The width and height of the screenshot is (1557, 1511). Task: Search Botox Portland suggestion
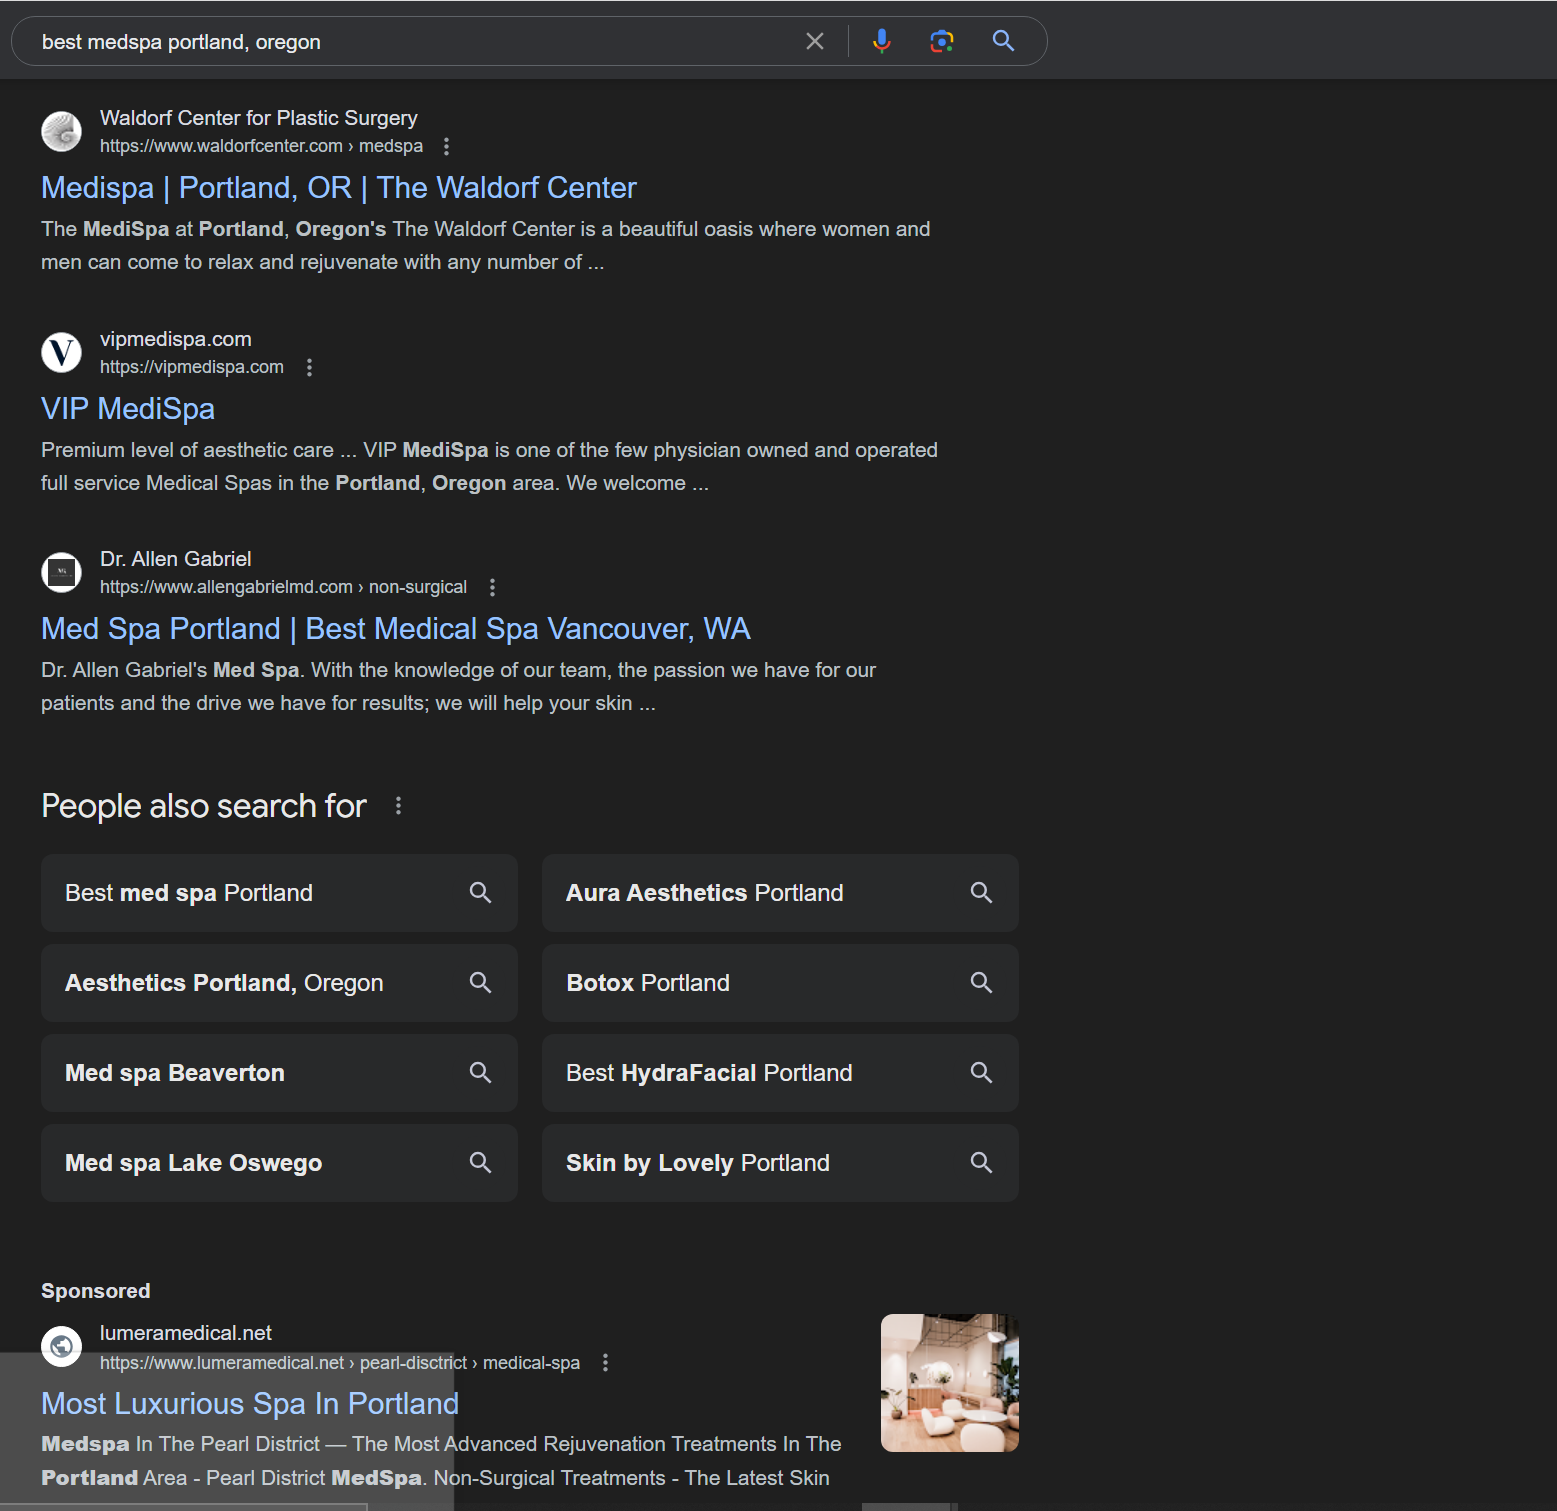(780, 983)
